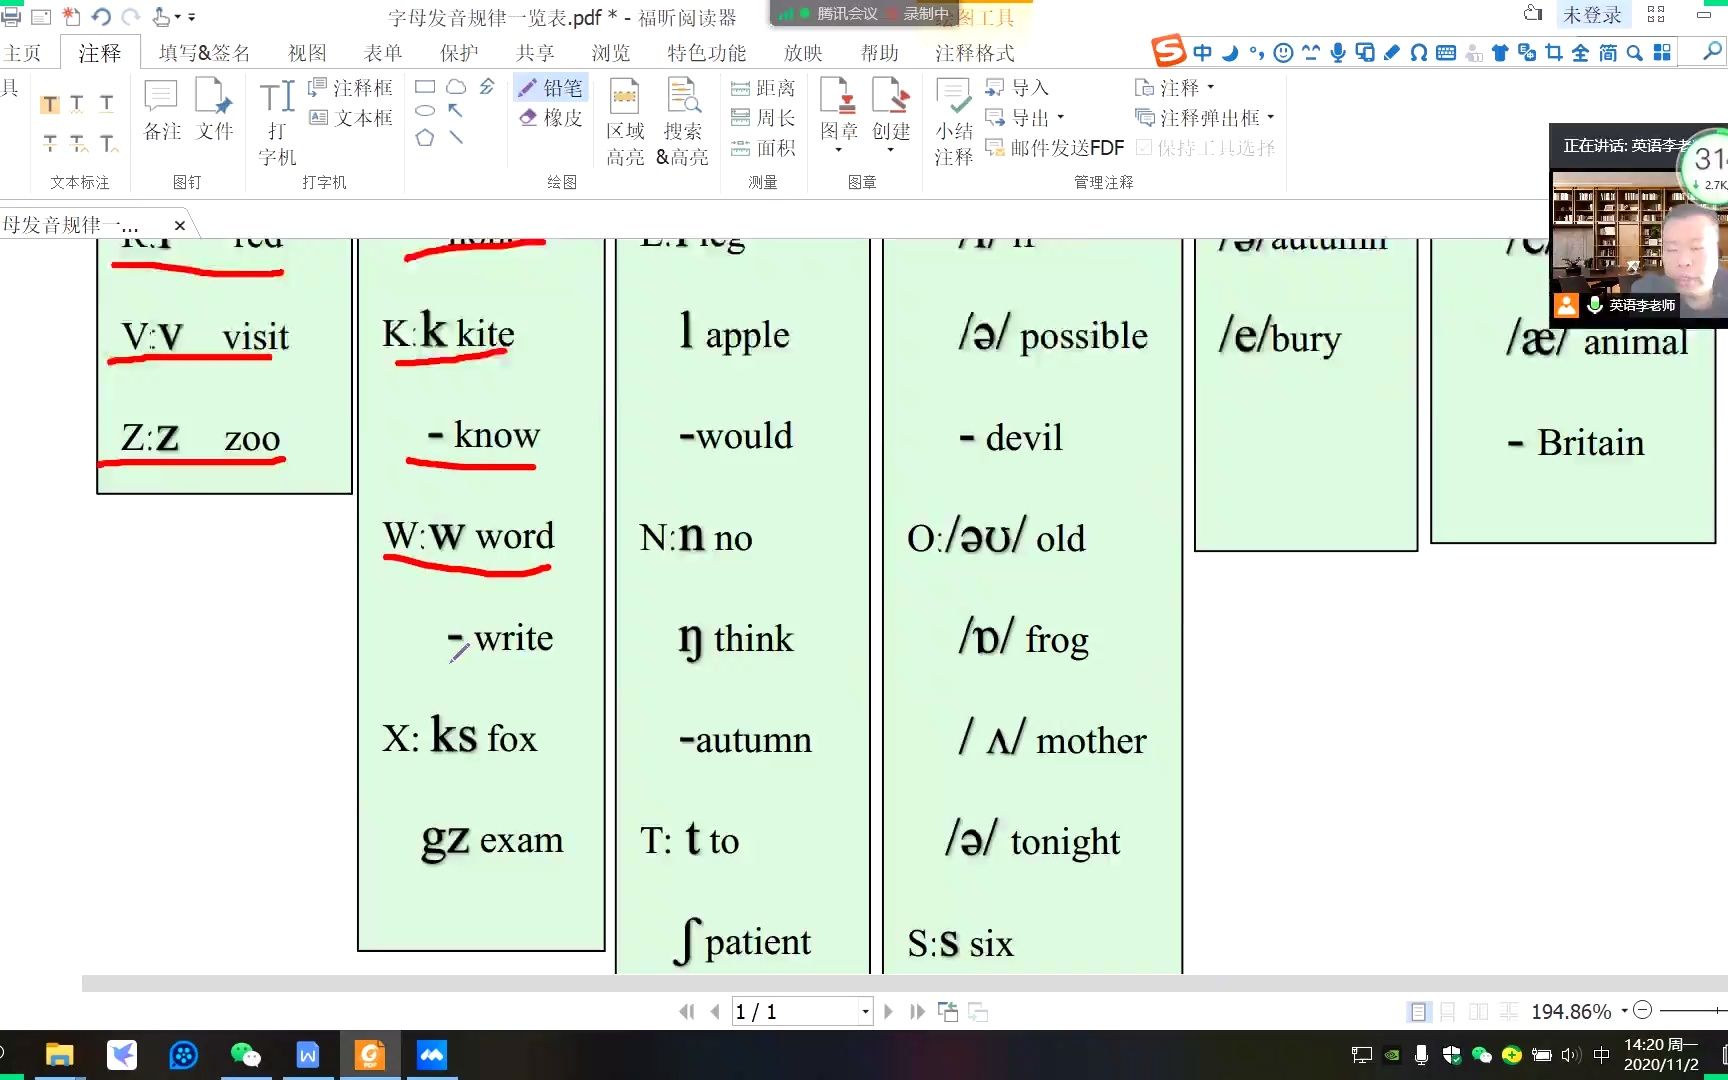Screen dimensions: 1728x1080
Task: Select the 橡皮 eraser tool
Action: [x=551, y=117]
